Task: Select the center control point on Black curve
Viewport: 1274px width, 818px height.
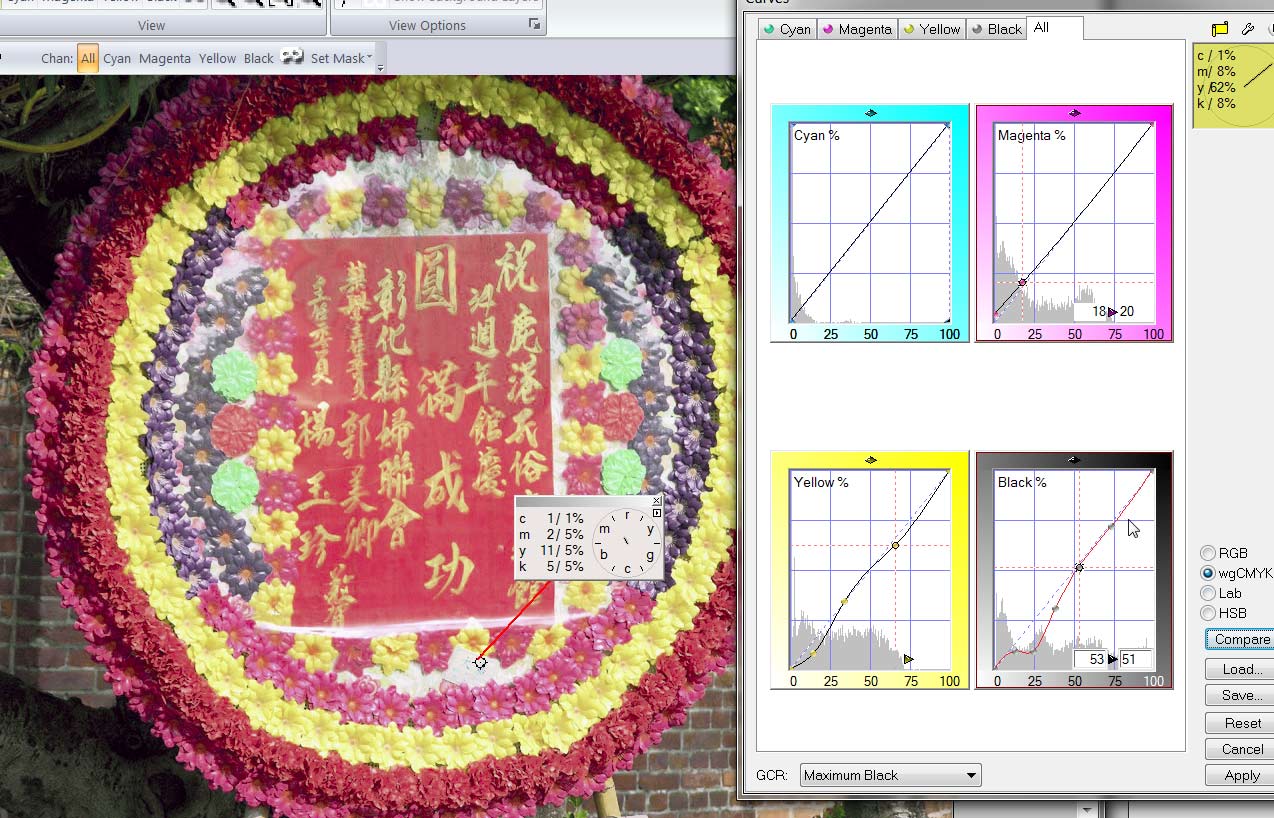Action: coord(1079,567)
